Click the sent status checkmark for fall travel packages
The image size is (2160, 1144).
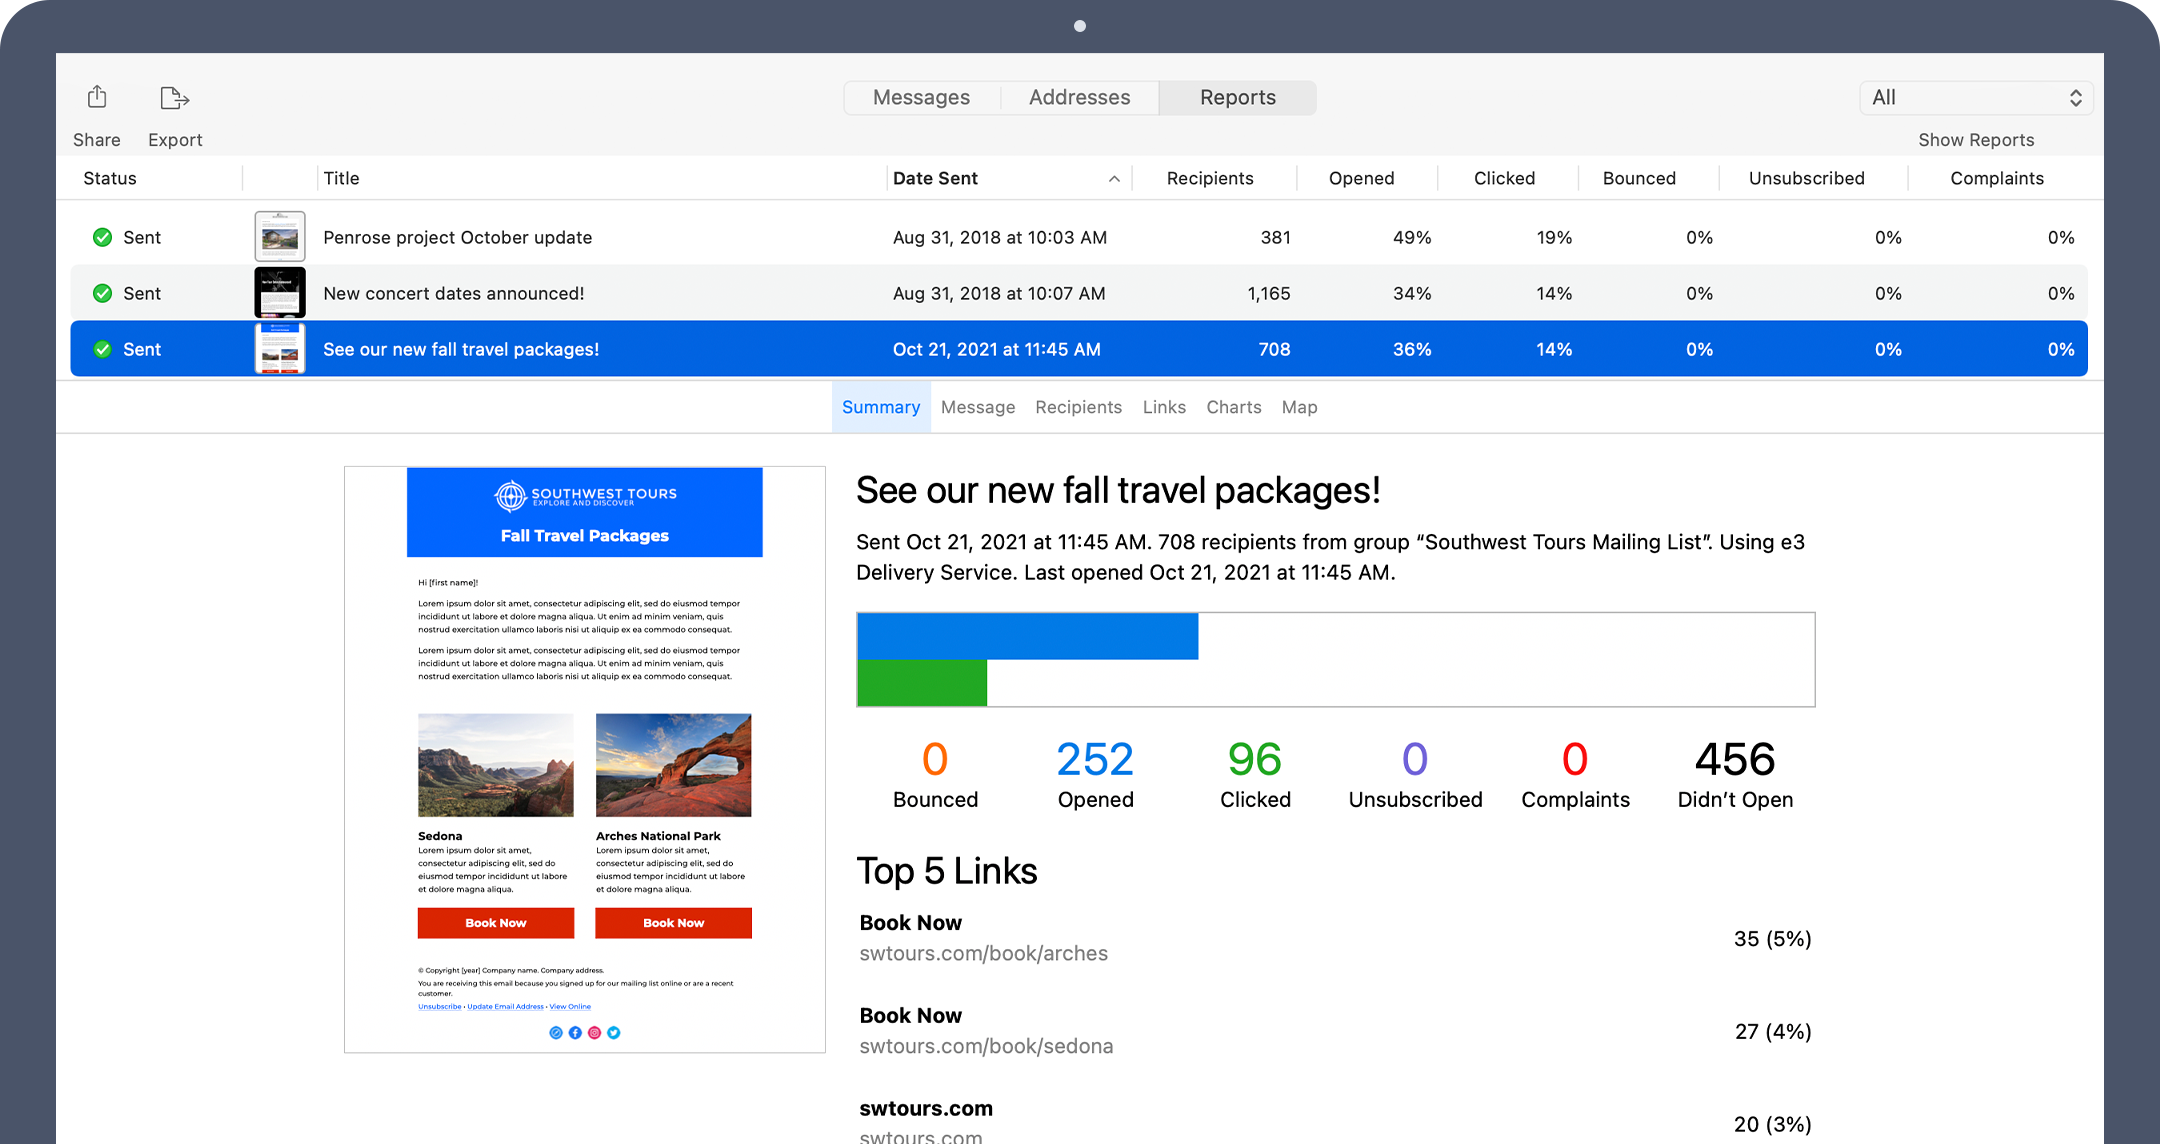pos(103,348)
